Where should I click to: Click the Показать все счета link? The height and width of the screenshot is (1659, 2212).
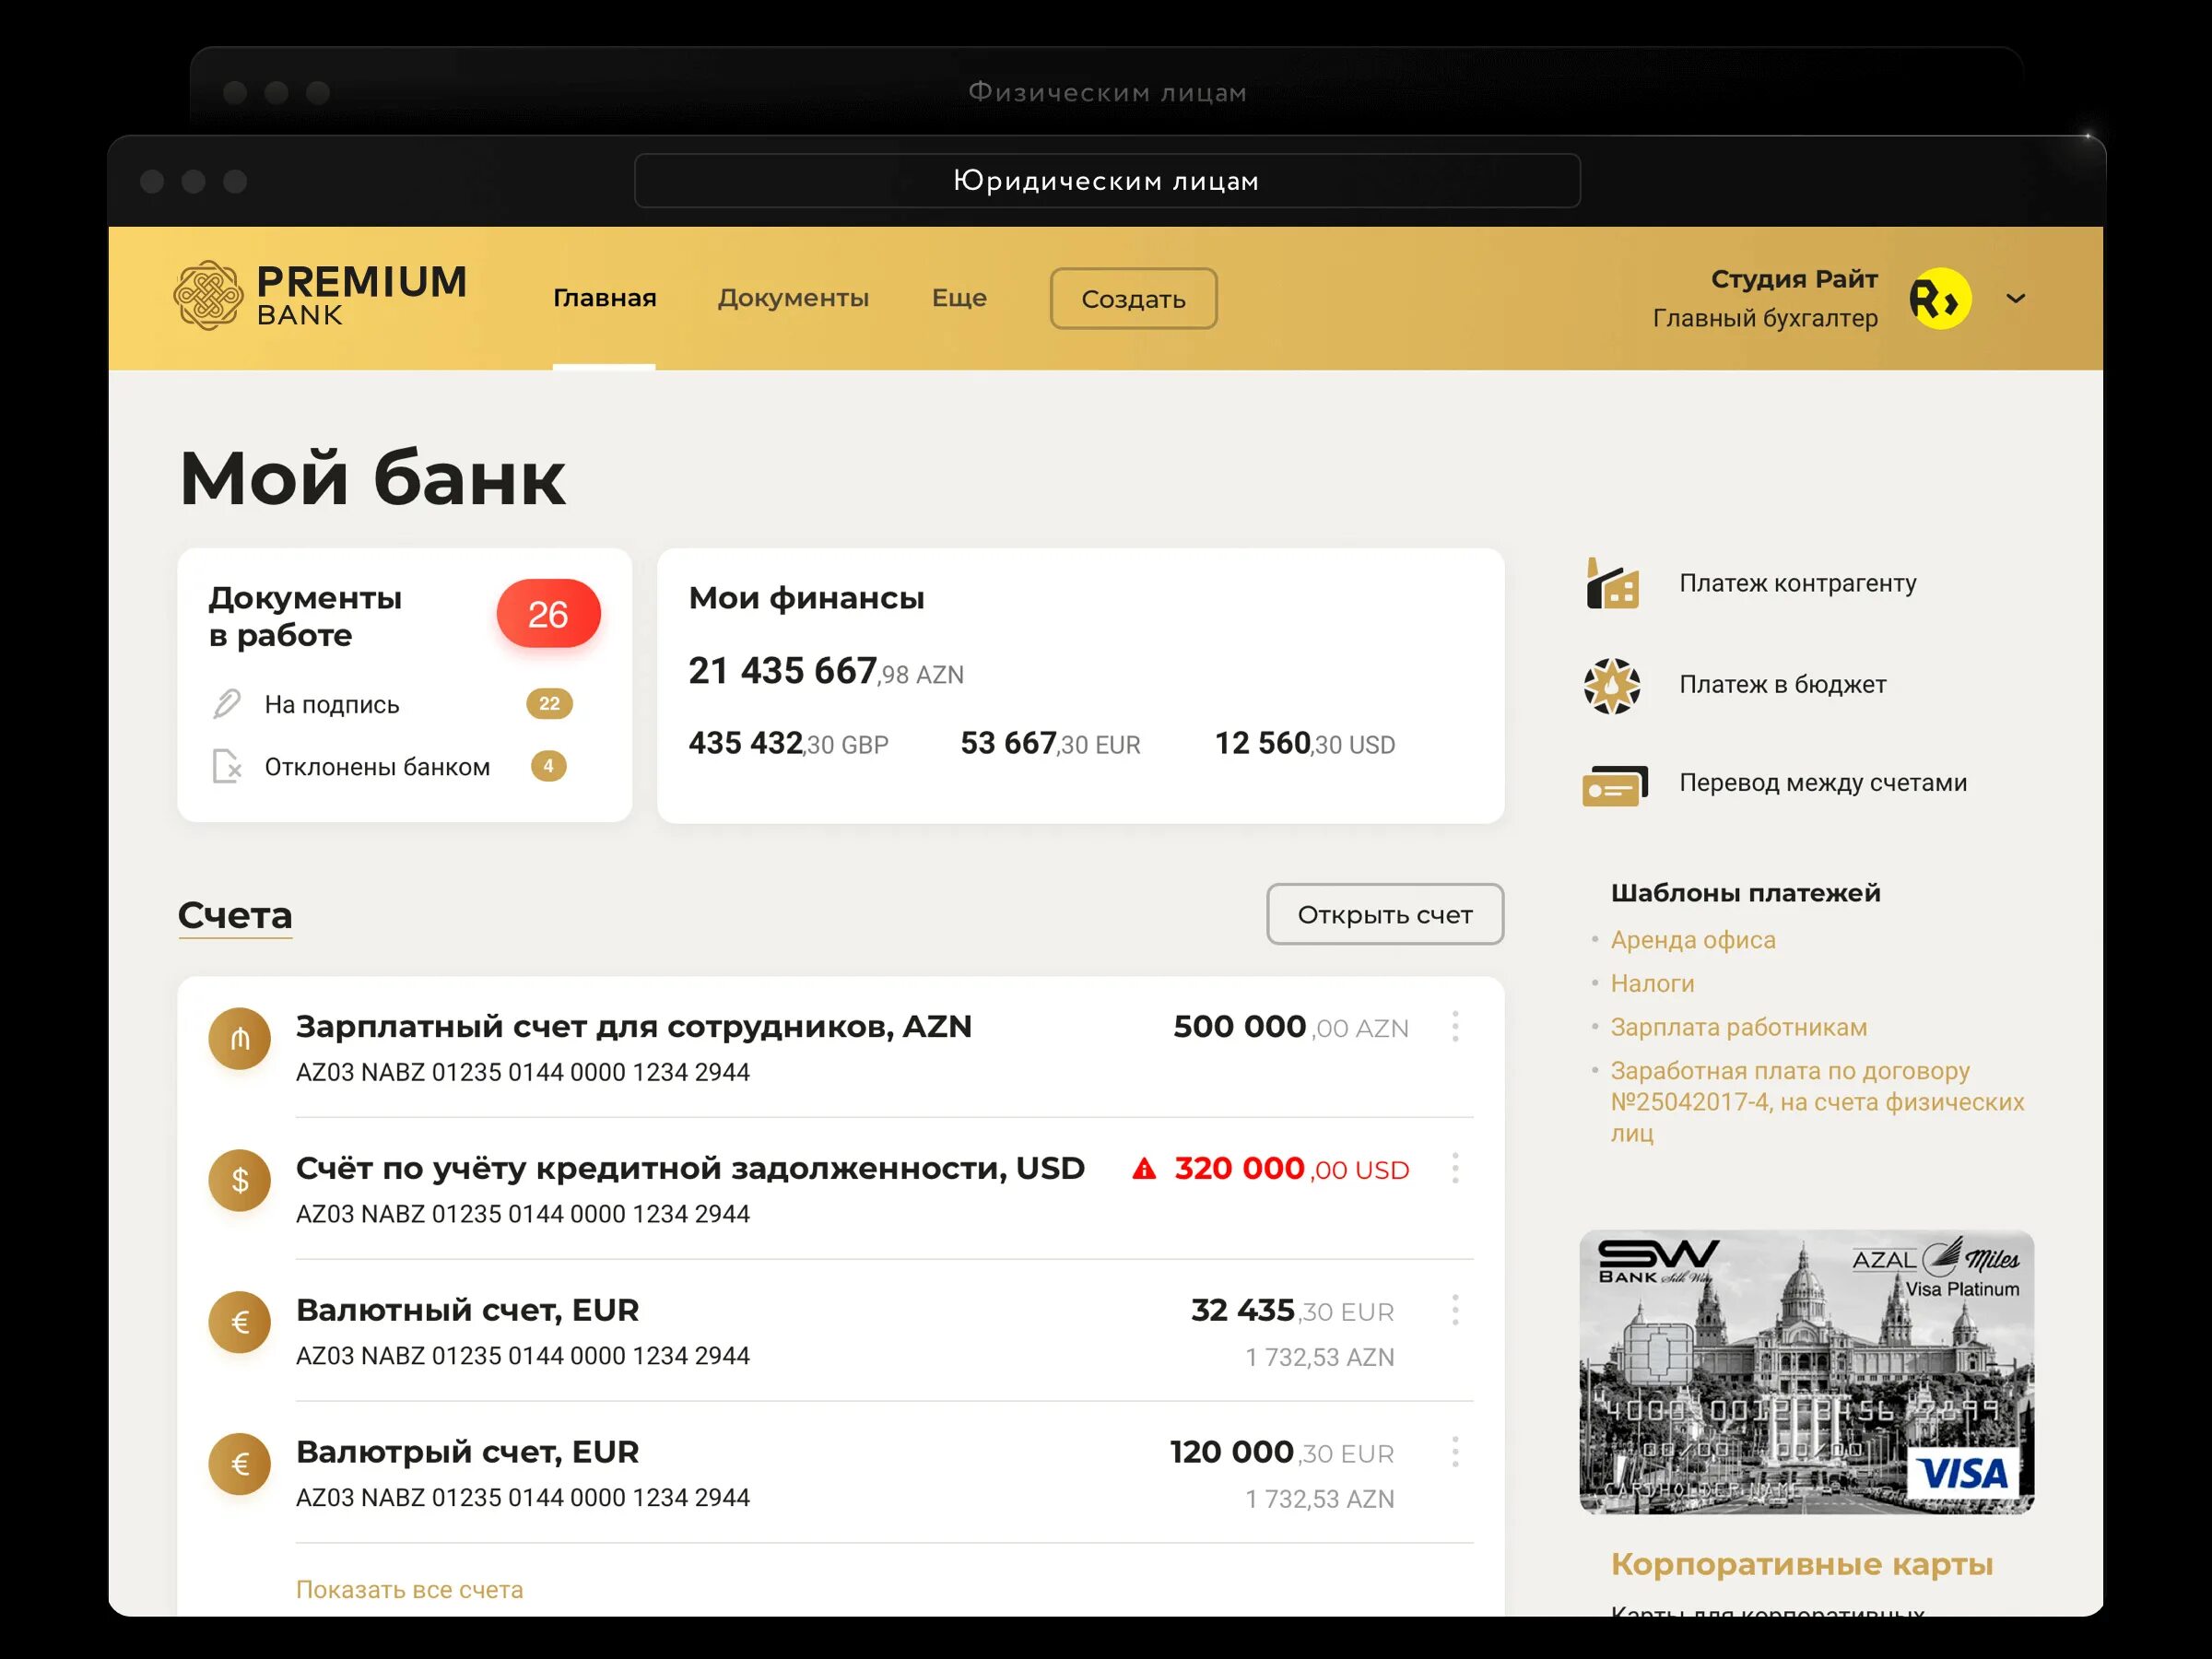point(409,1589)
